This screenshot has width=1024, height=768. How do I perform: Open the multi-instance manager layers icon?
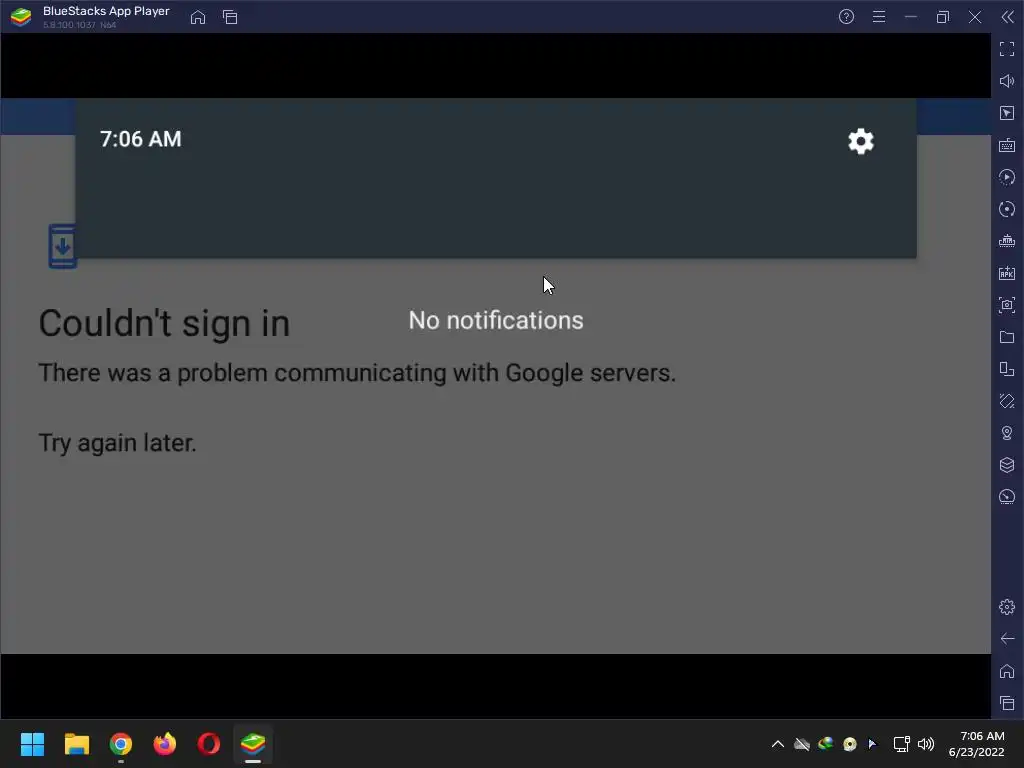1007,465
